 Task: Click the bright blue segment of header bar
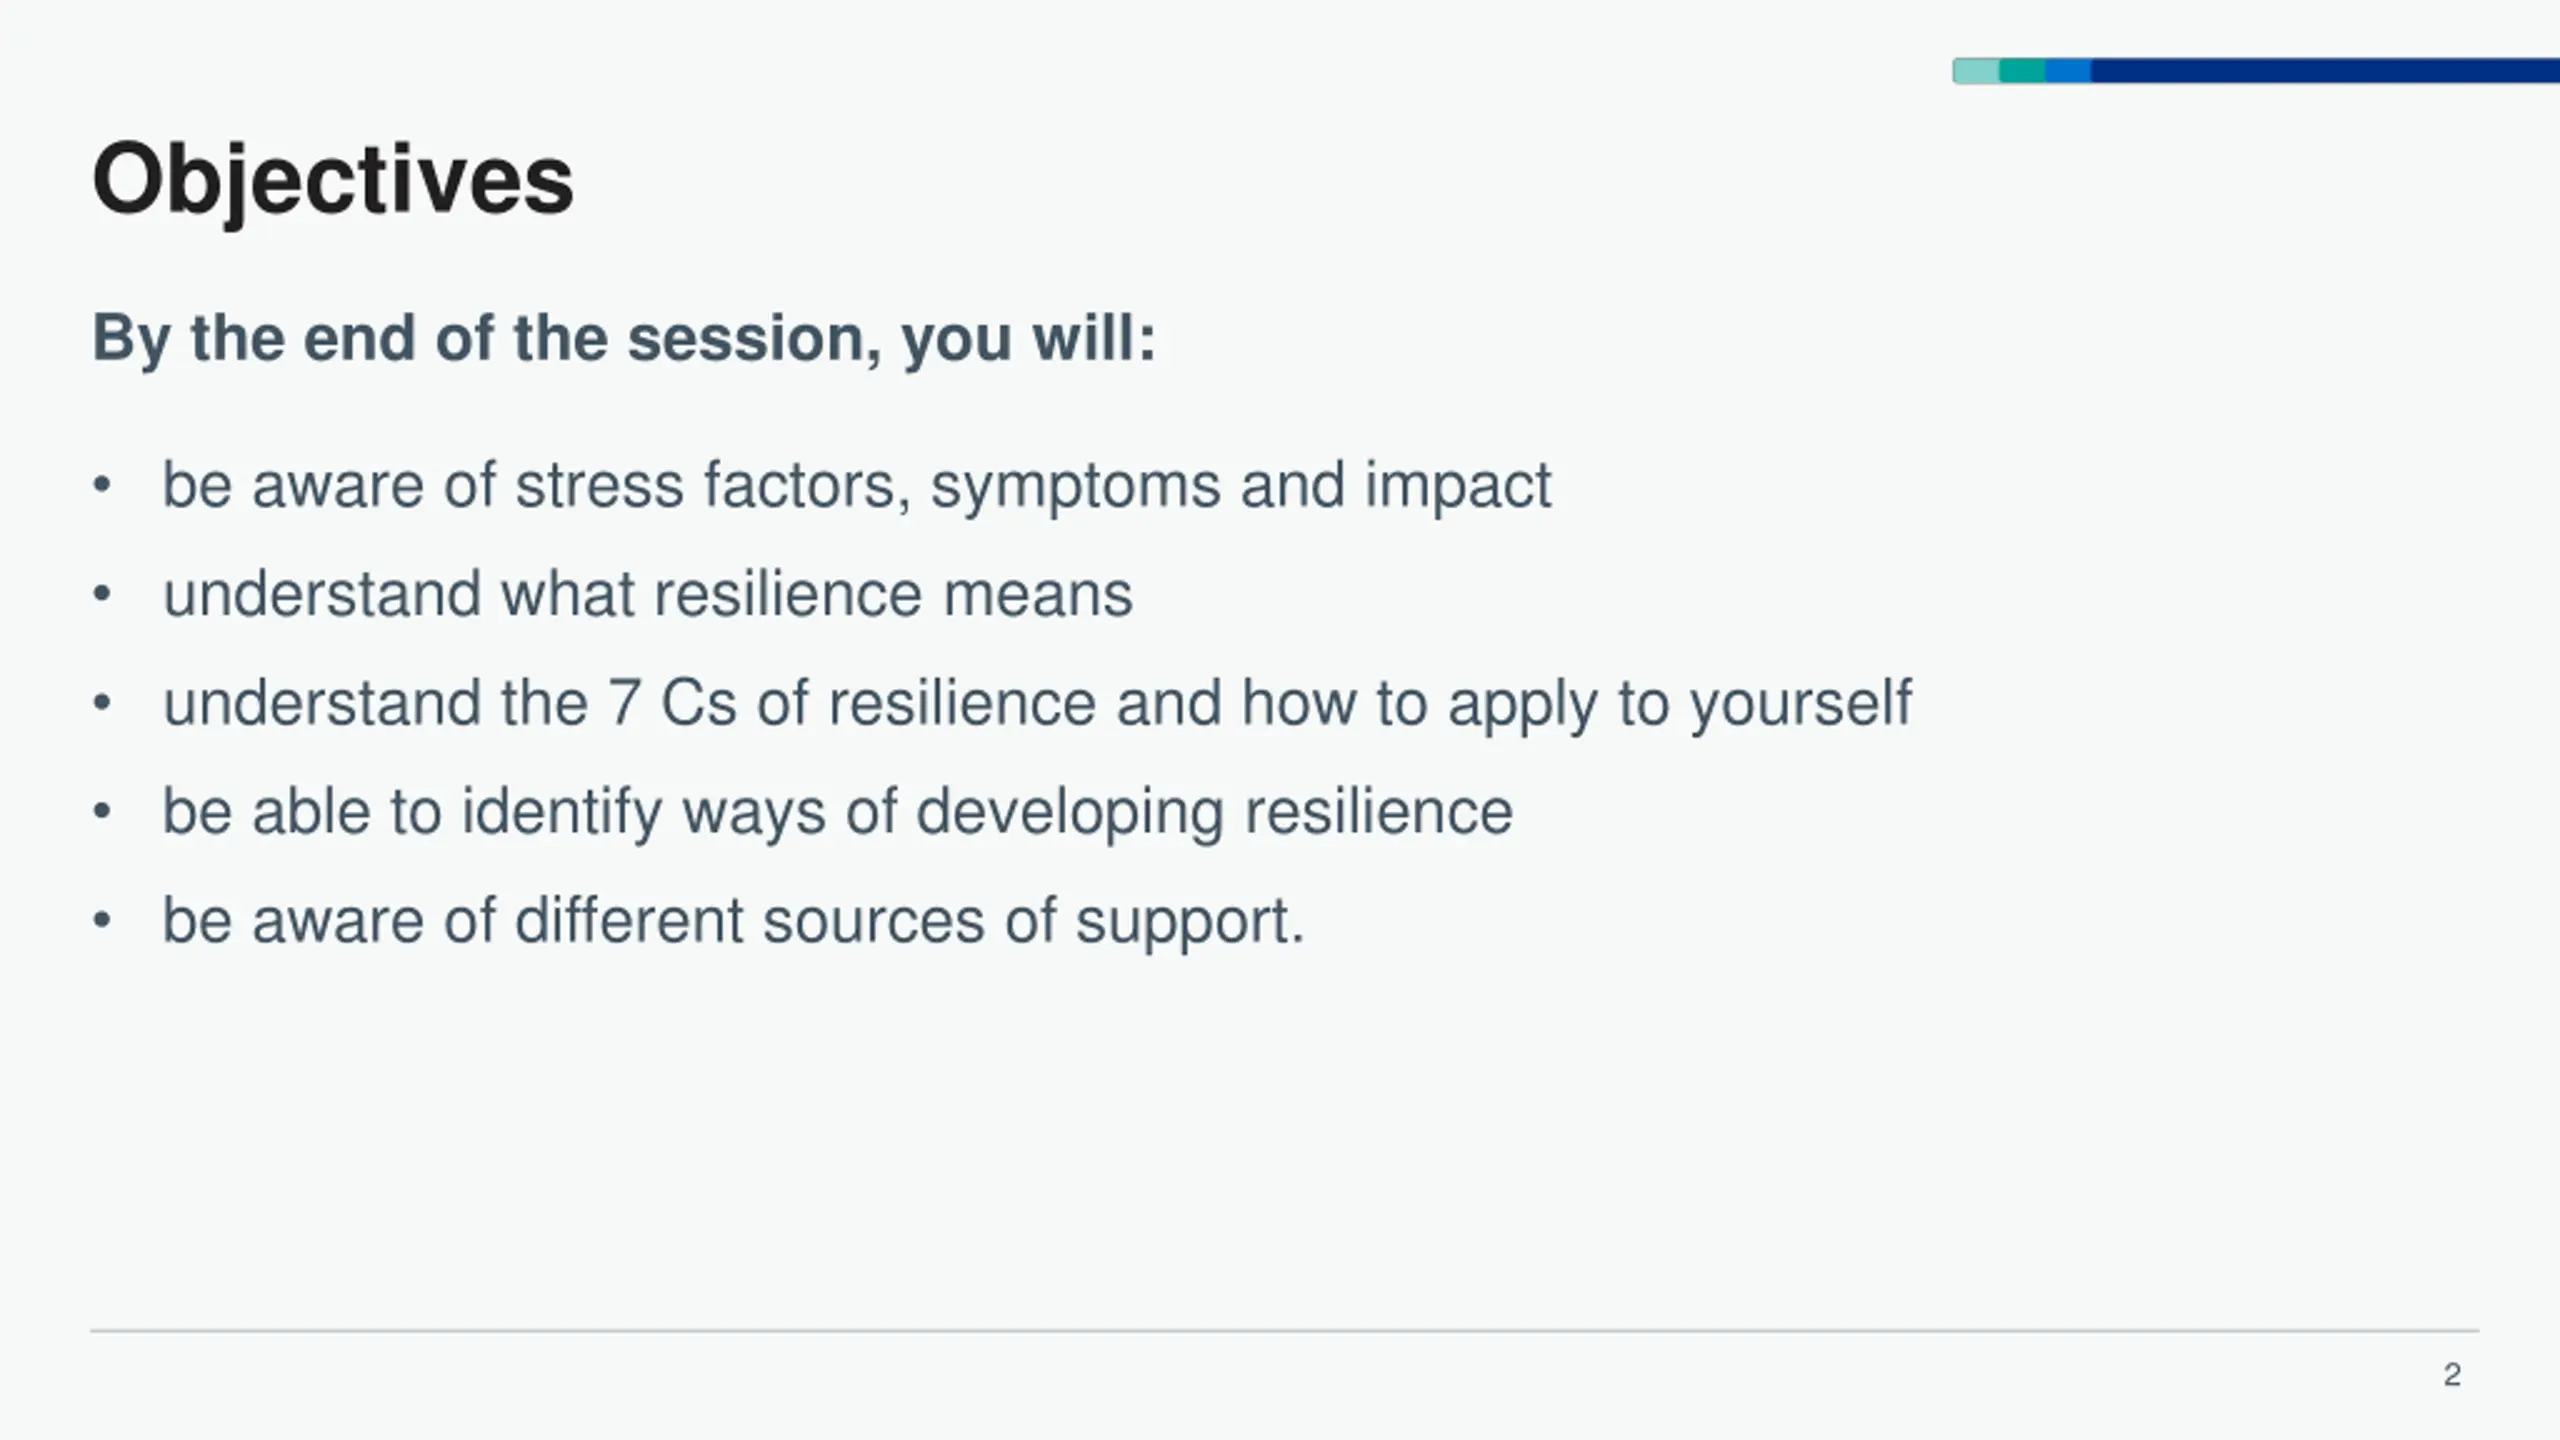point(2068,71)
